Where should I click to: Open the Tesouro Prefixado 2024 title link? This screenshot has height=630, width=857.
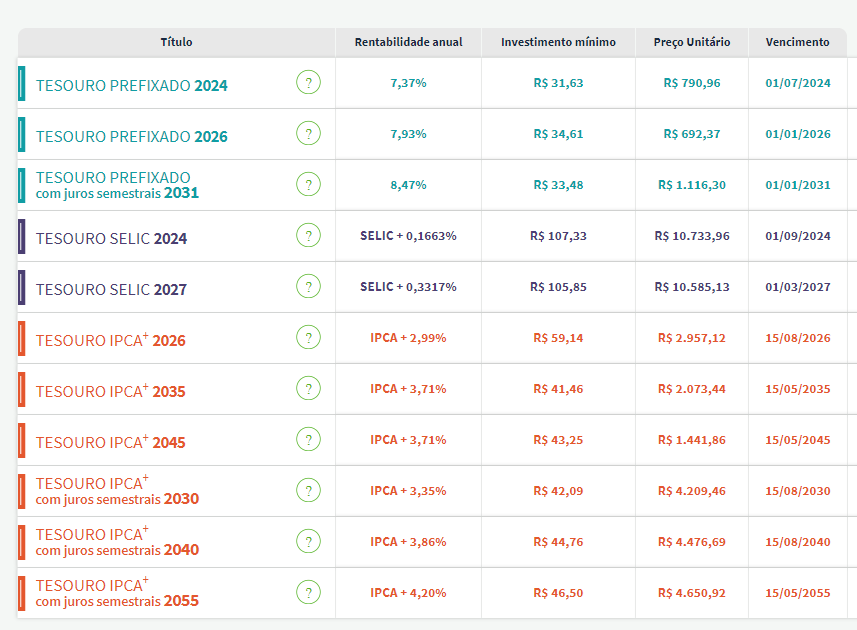coord(131,86)
